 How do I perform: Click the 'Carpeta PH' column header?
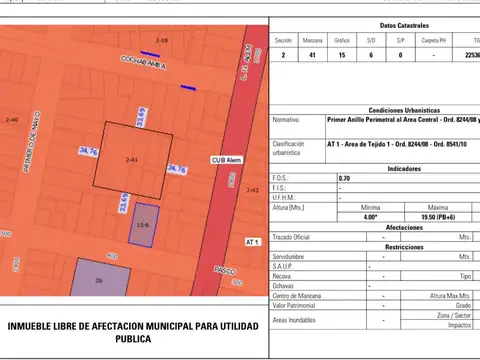[x=433, y=40]
